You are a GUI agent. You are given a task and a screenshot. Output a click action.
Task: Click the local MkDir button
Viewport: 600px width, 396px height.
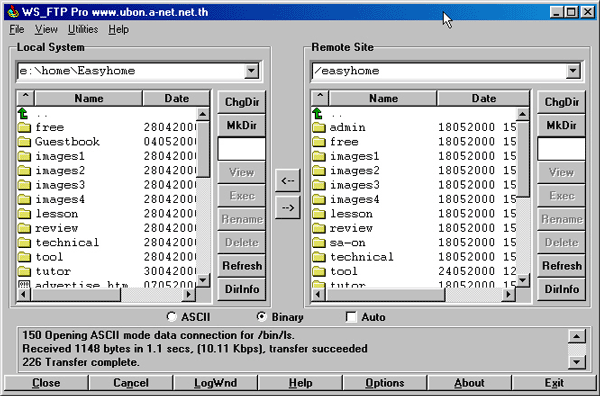tap(241, 125)
